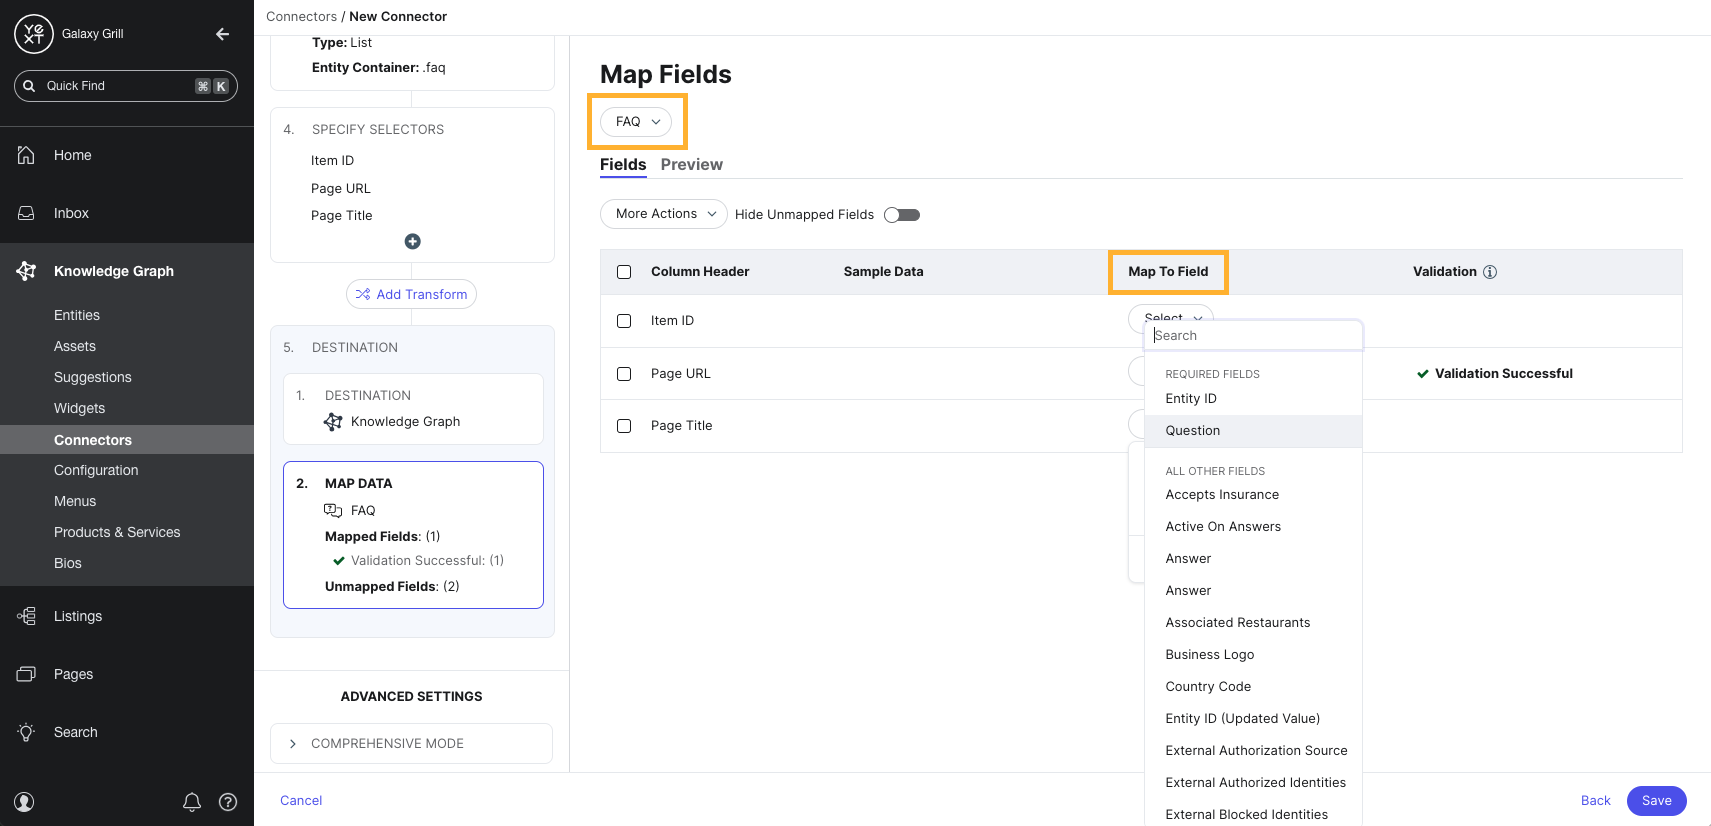1711x826 pixels.
Task: Click Connectors breadcrumb link
Action: click(301, 17)
